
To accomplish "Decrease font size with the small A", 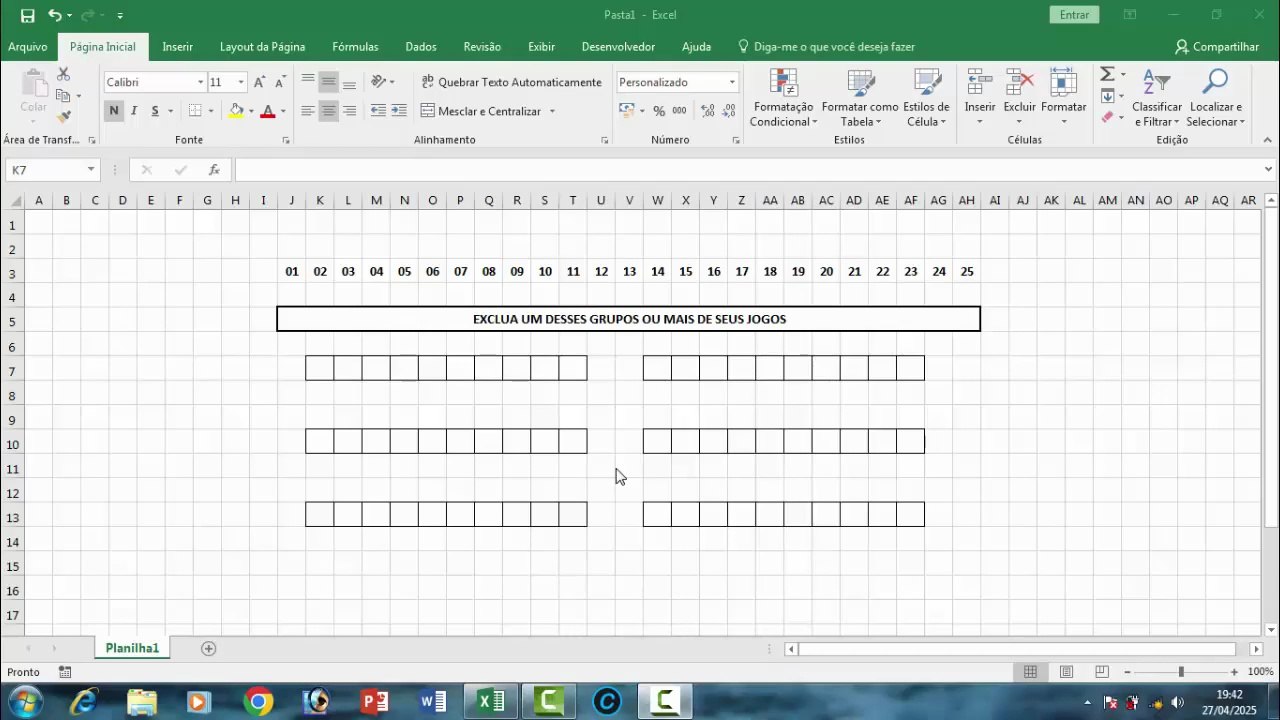I will click(280, 82).
